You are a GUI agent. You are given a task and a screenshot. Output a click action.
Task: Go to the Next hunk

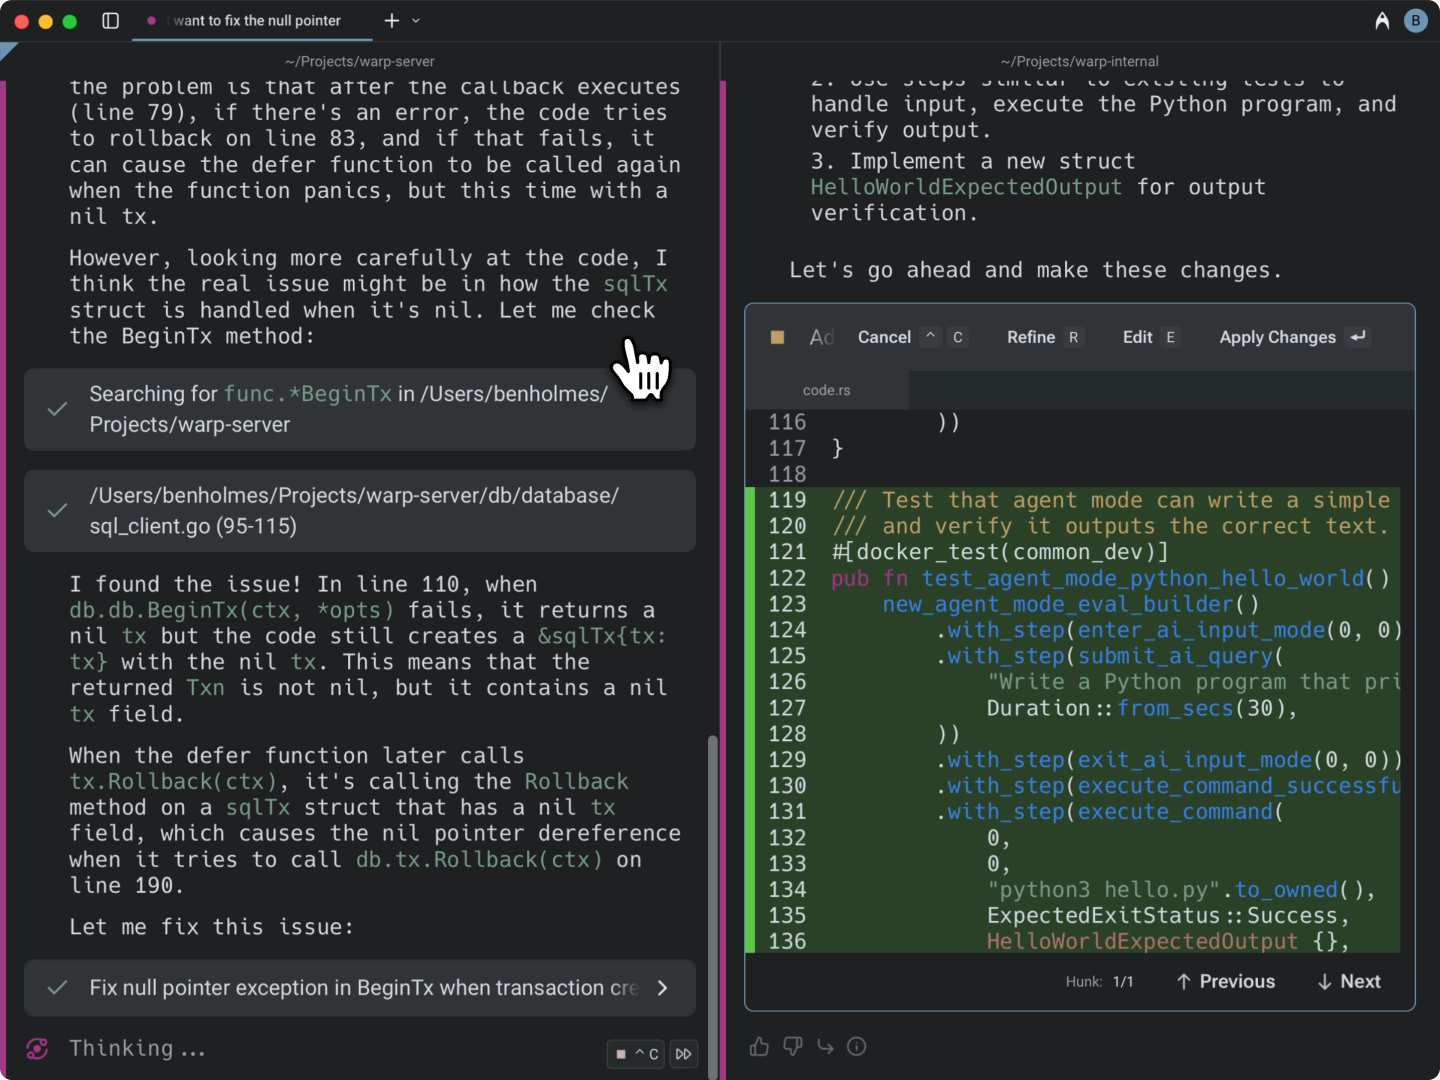[x=1349, y=982]
